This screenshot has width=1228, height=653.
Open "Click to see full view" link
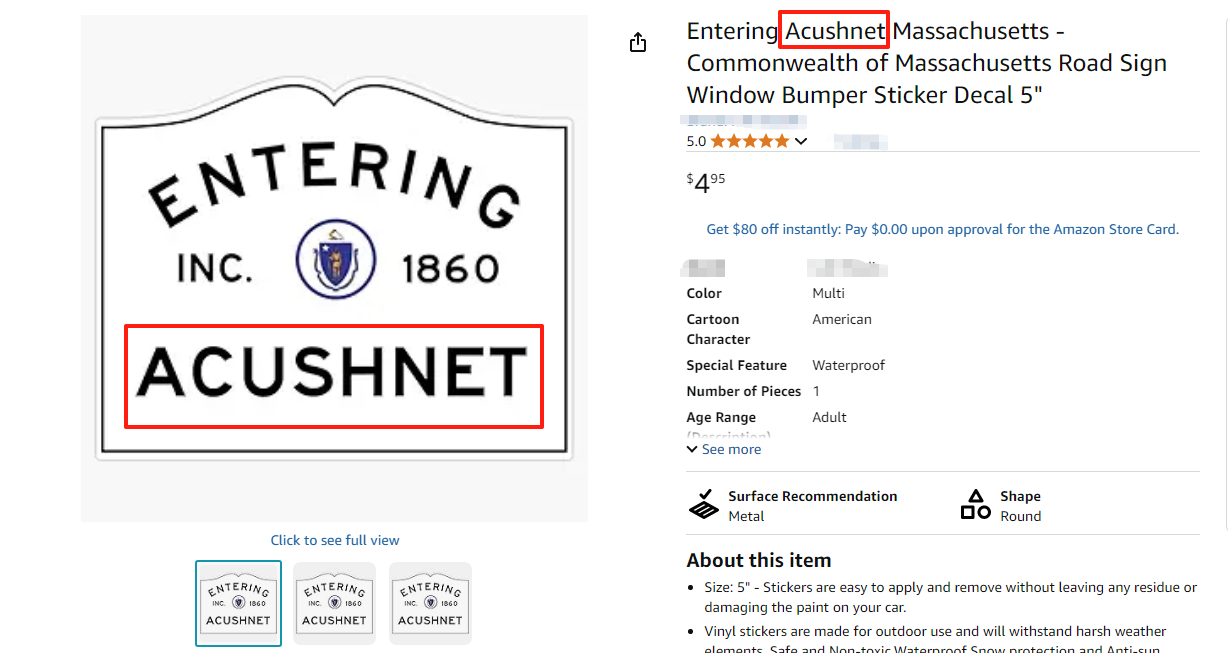pos(335,540)
